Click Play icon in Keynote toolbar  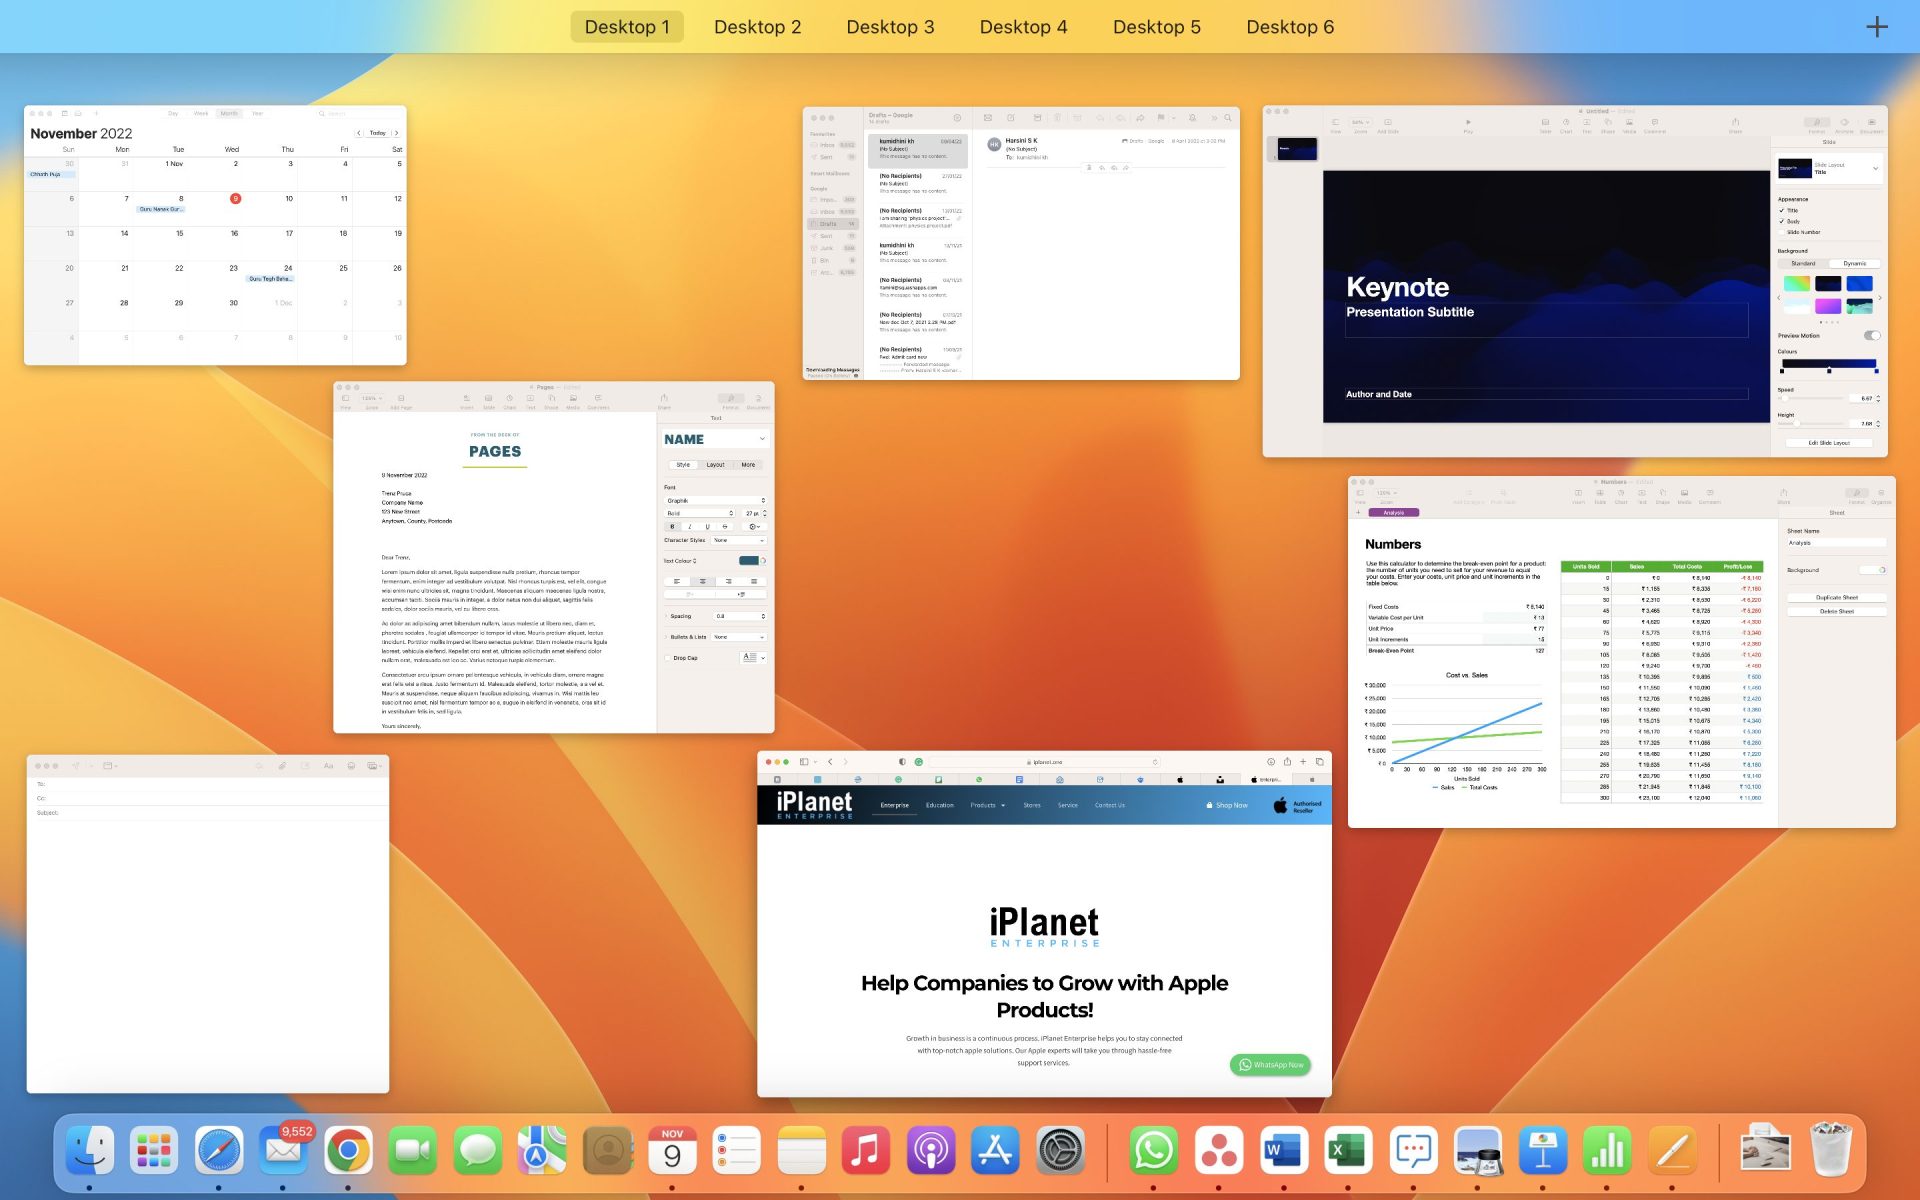(x=1468, y=123)
